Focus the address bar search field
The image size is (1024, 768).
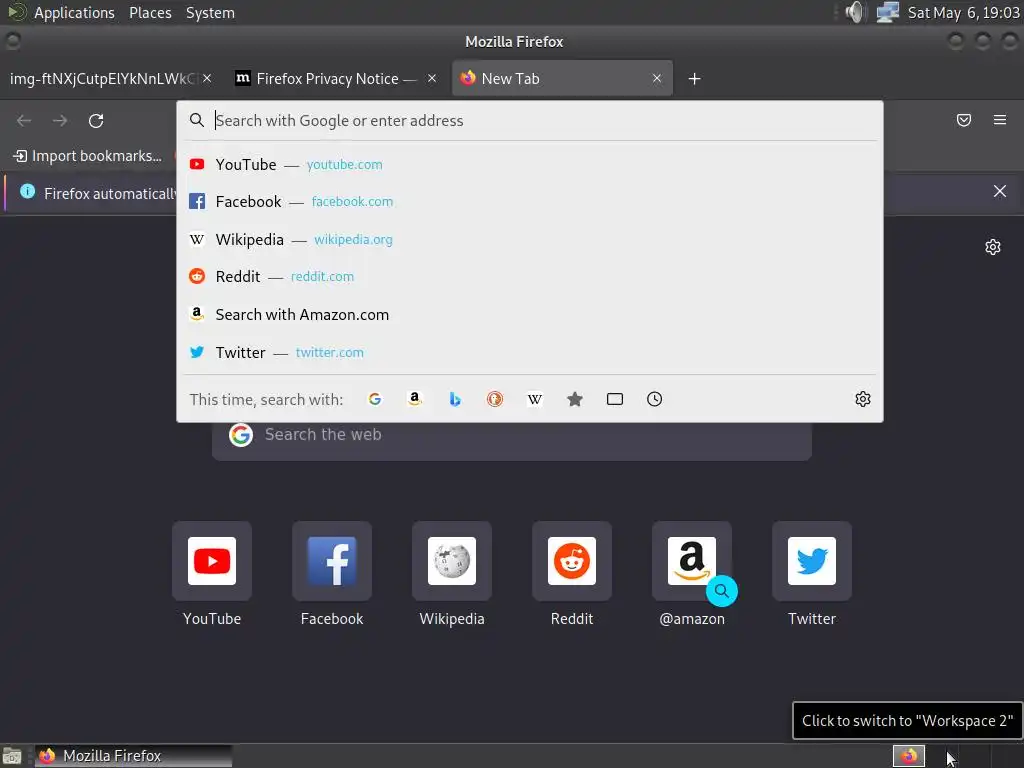(x=530, y=120)
